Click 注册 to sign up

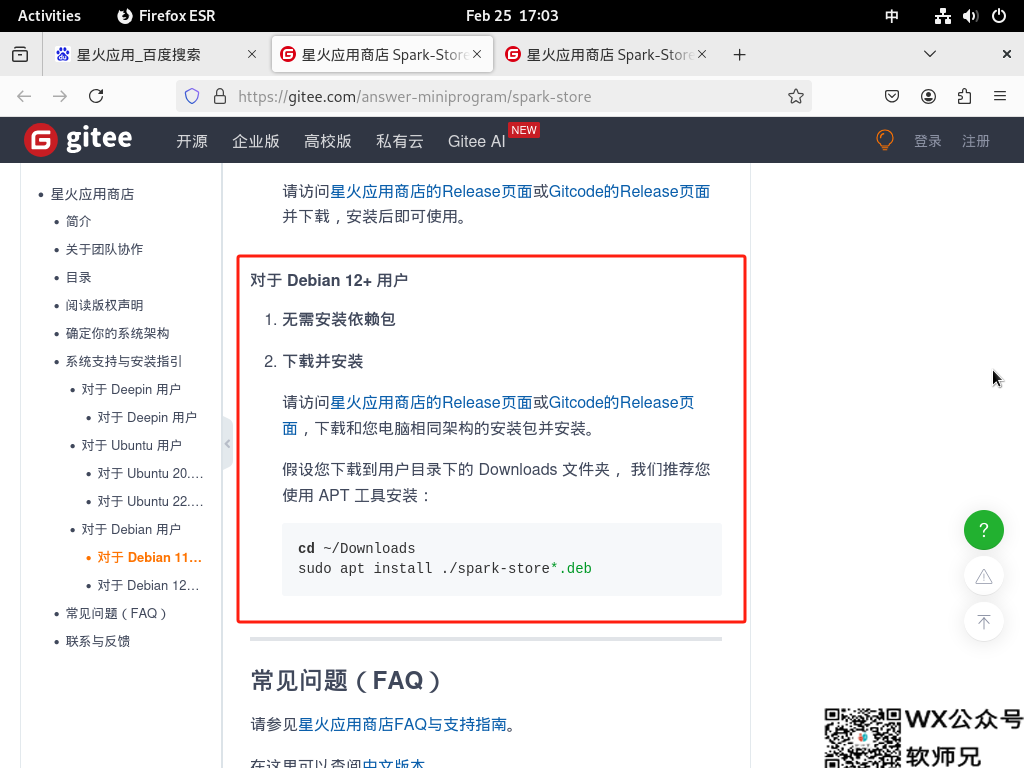976,141
